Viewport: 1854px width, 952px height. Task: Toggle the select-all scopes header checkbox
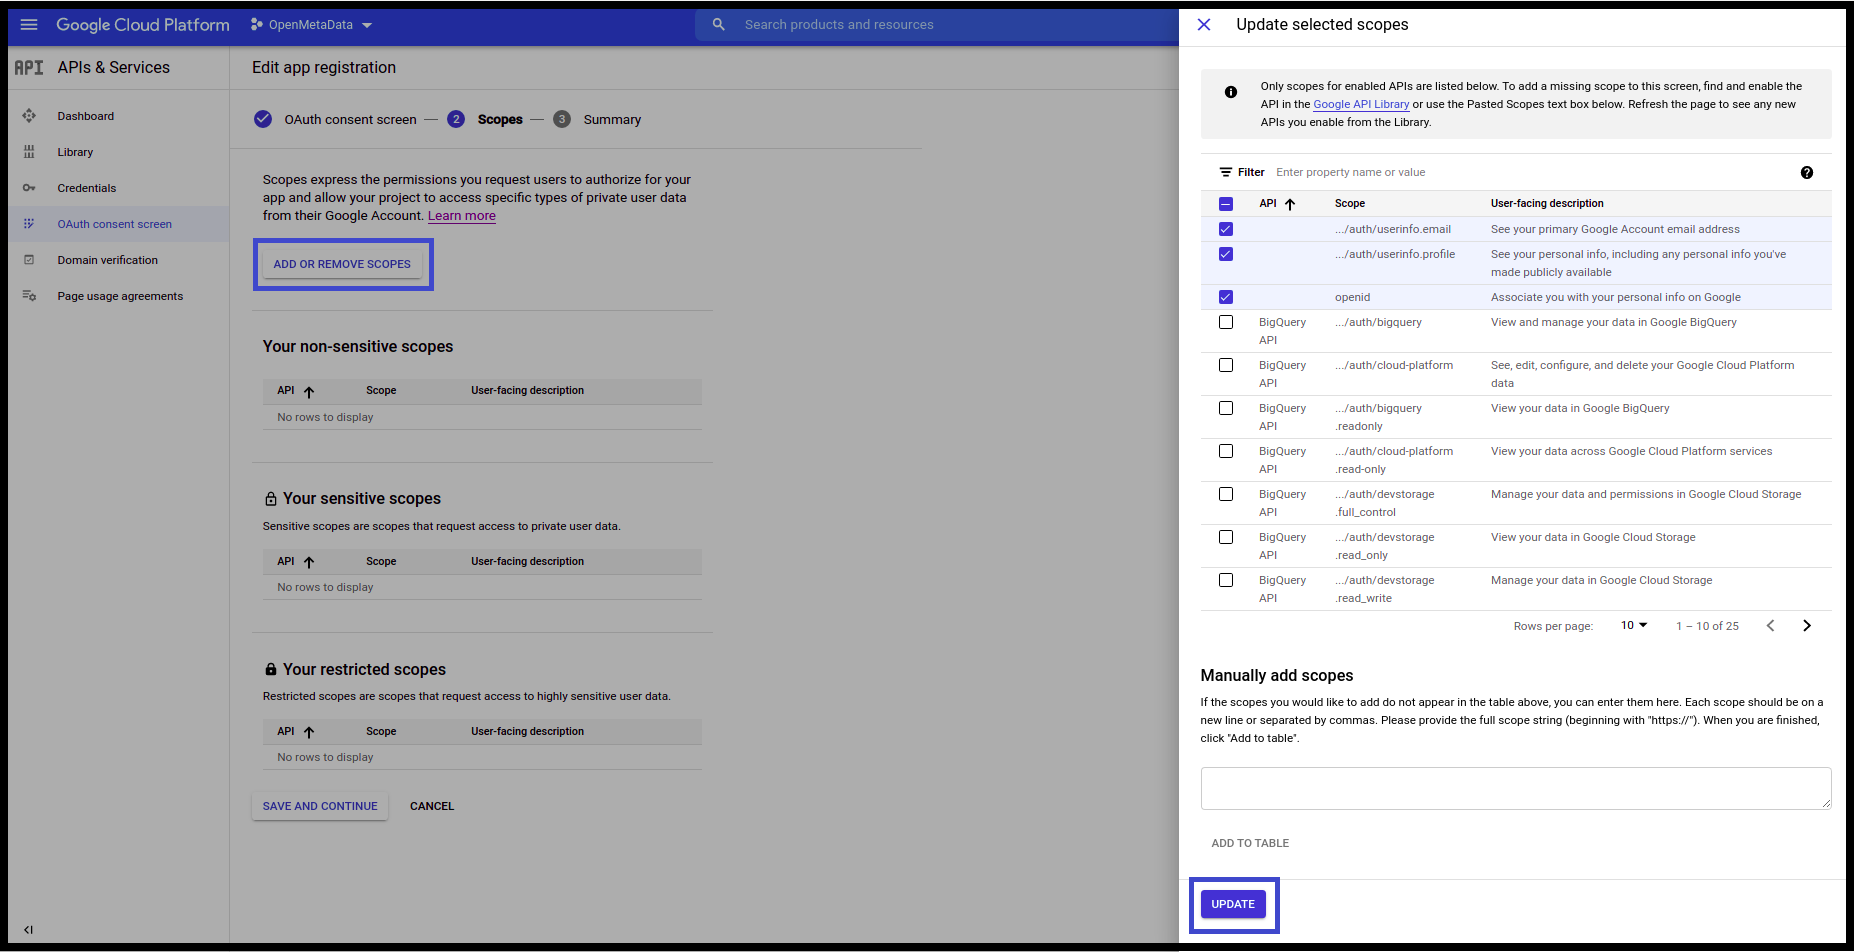(1226, 204)
